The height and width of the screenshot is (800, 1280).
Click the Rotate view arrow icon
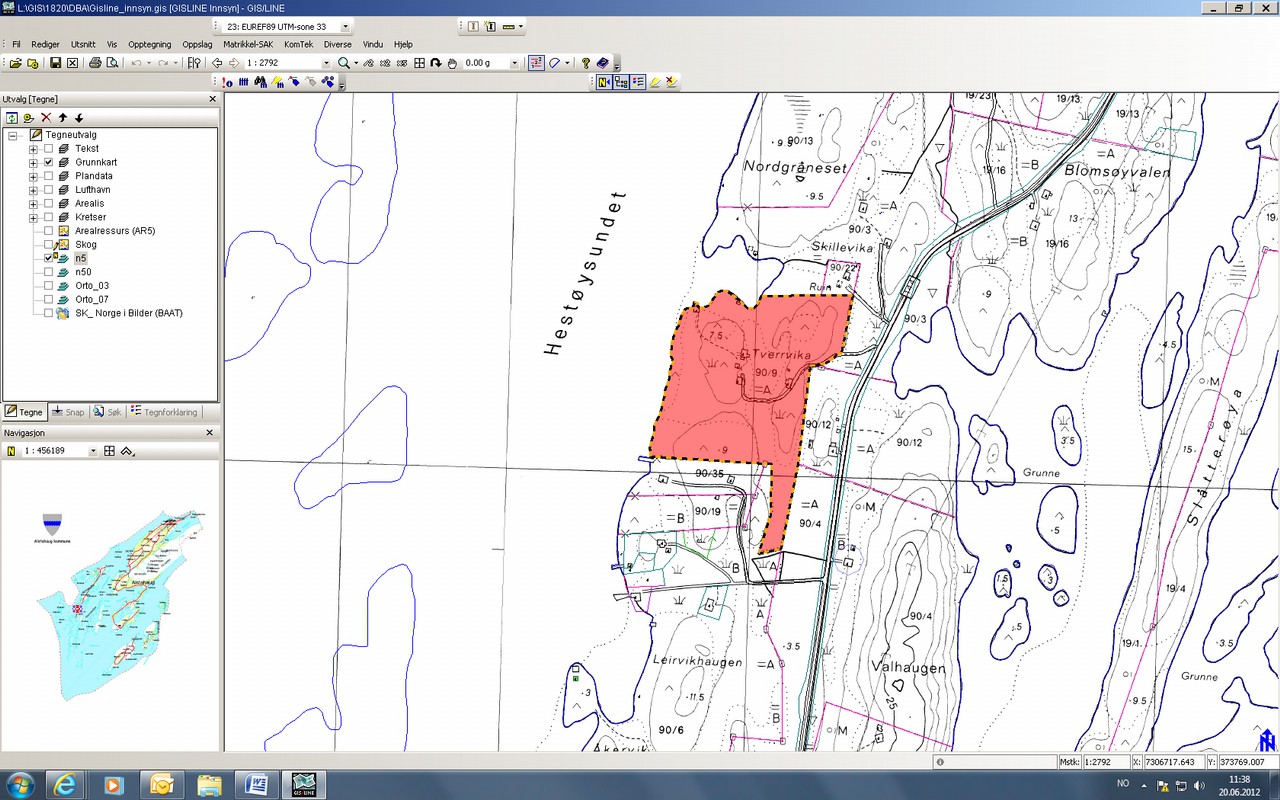tap(436, 63)
